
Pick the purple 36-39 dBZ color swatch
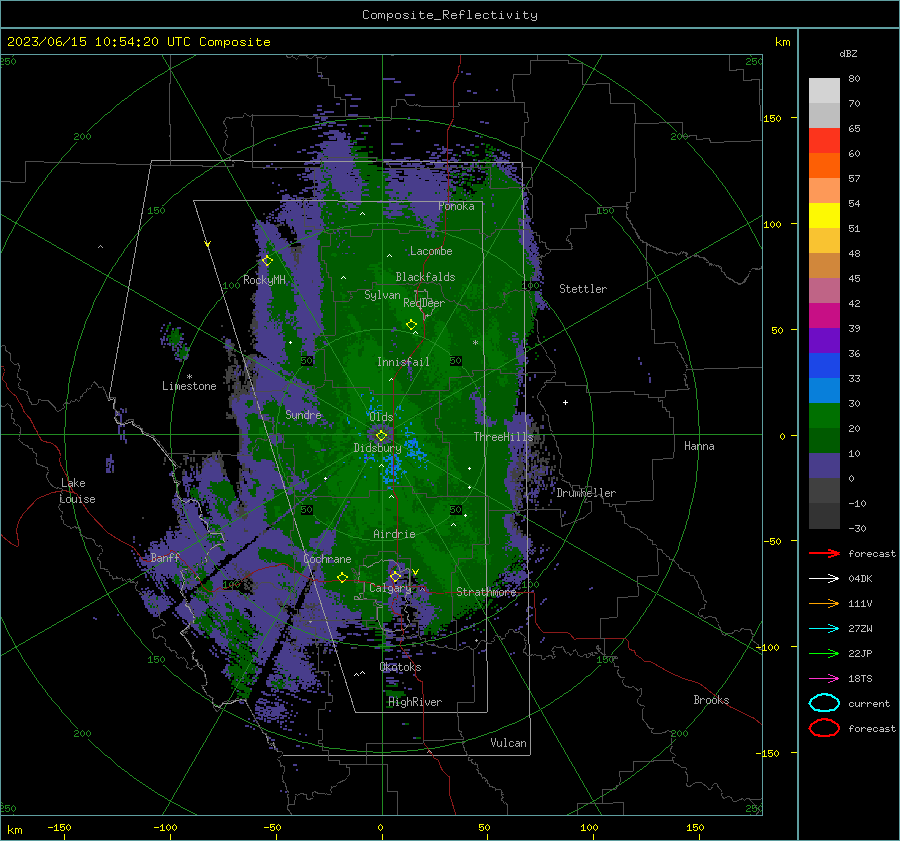click(824, 340)
